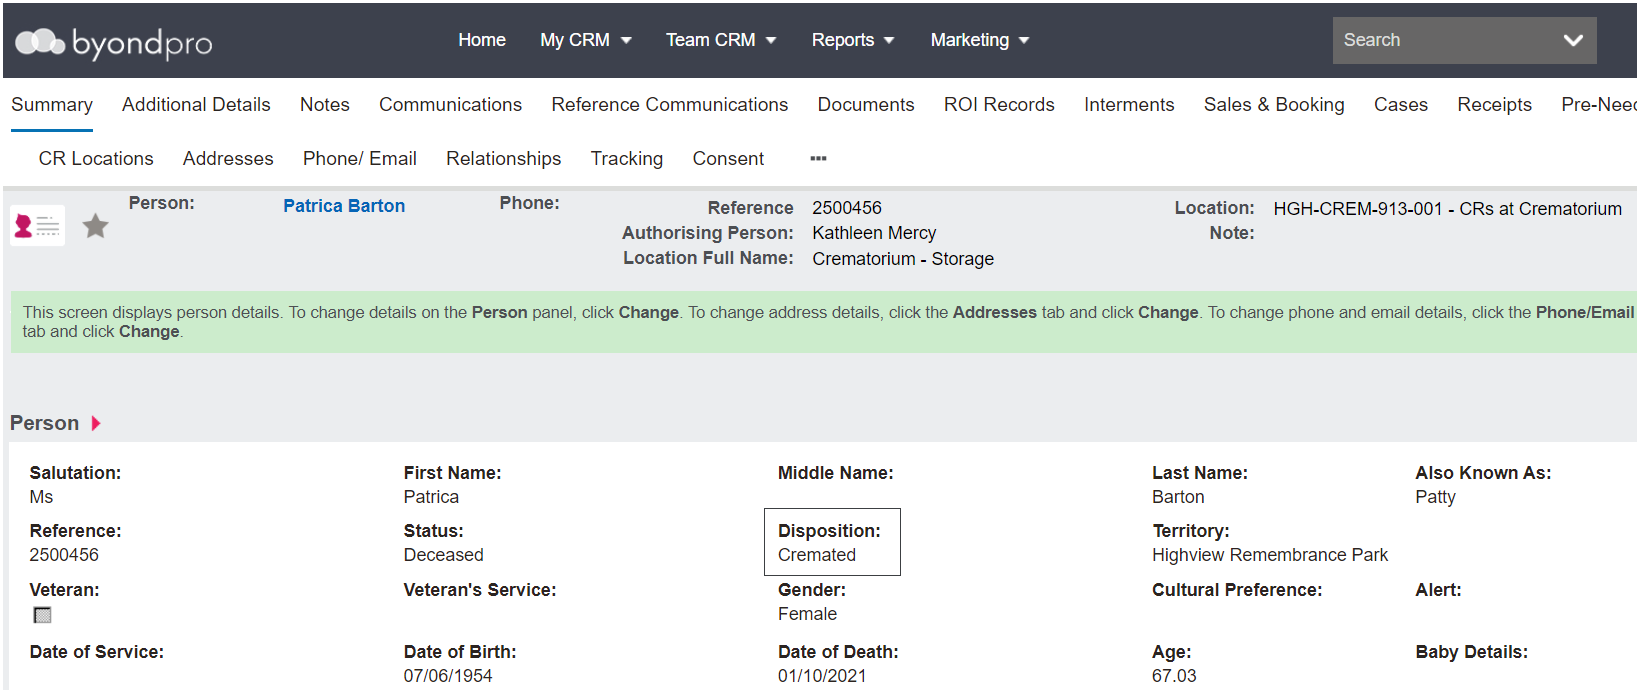Click the green information help banner
This screenshot has height=693, width=1640.
coord(824,322)
